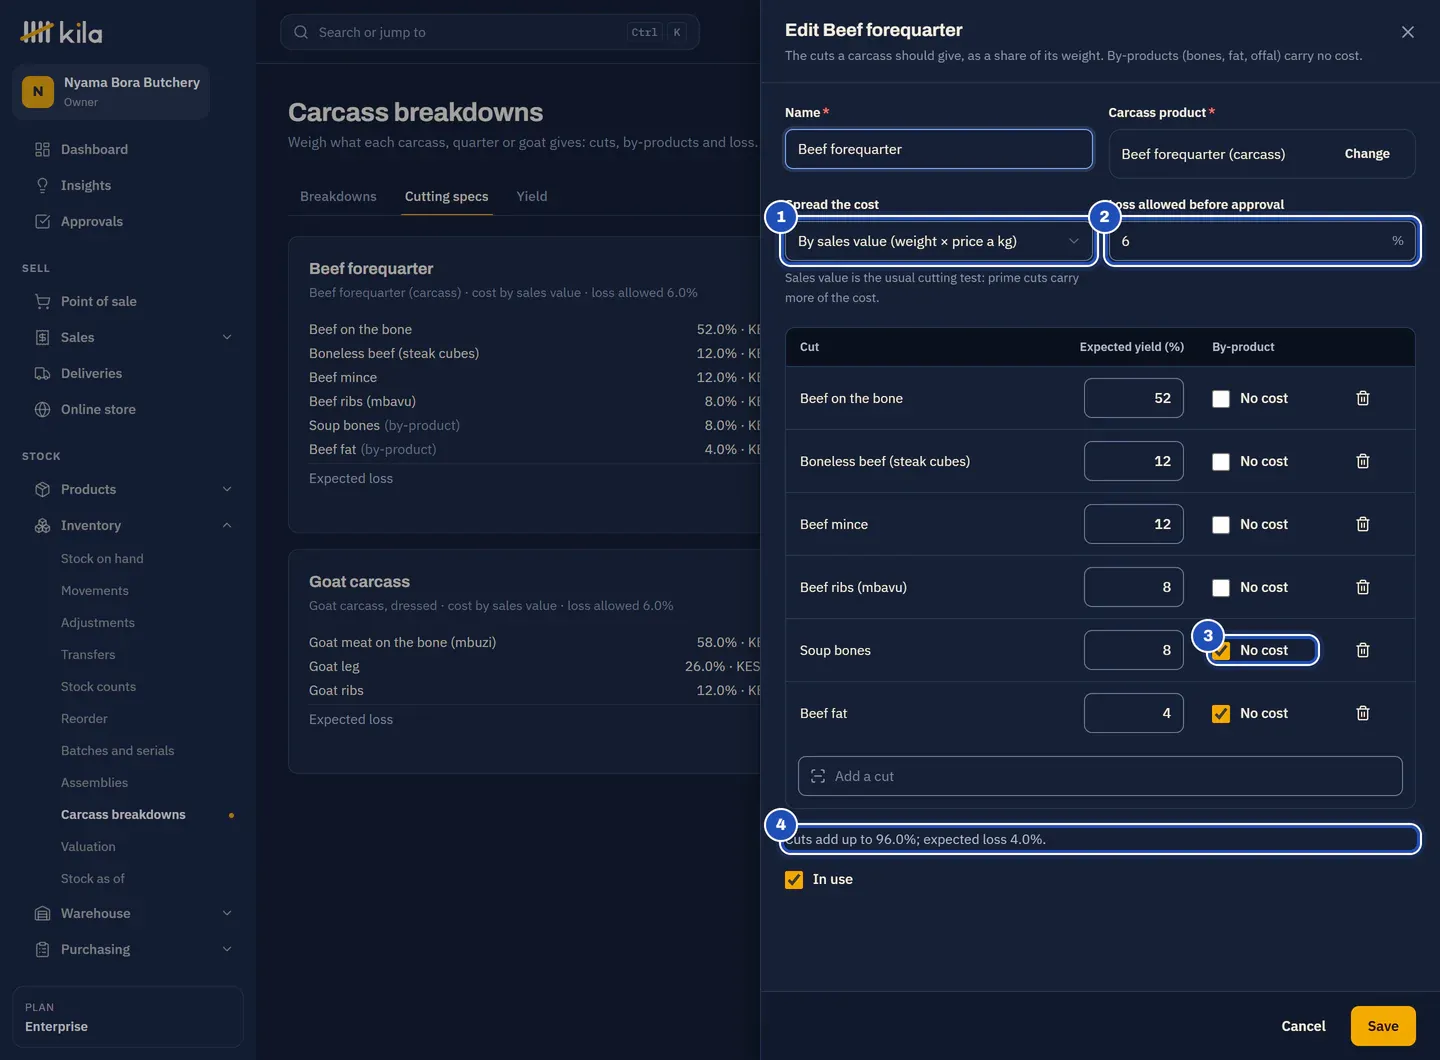Cancel editing the cutting spec
The width and height of the screenshot is (1440, 1060).
[1303, 1026]
